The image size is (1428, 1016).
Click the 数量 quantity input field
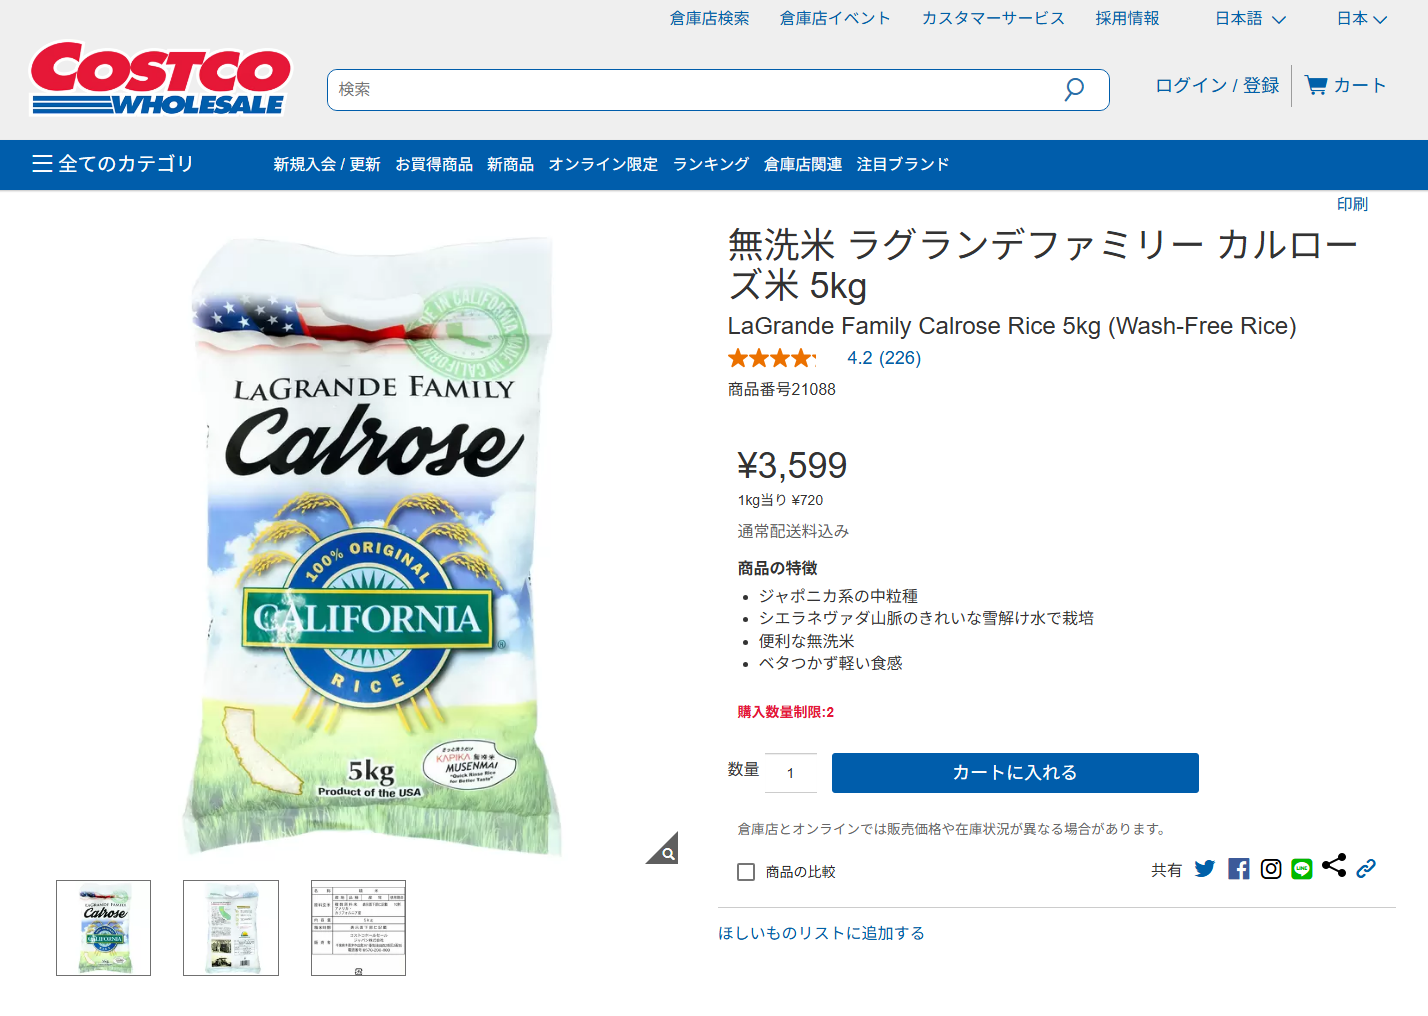[791, 773]
